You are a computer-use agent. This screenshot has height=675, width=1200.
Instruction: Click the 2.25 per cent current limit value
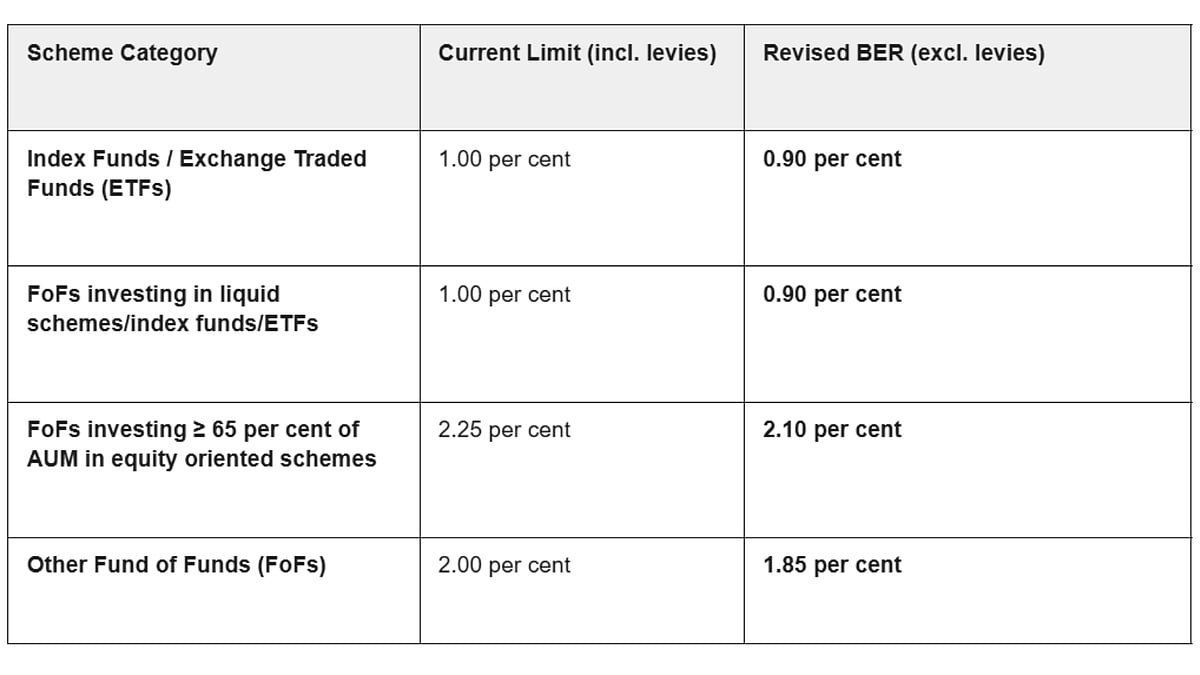coord(504,430)
